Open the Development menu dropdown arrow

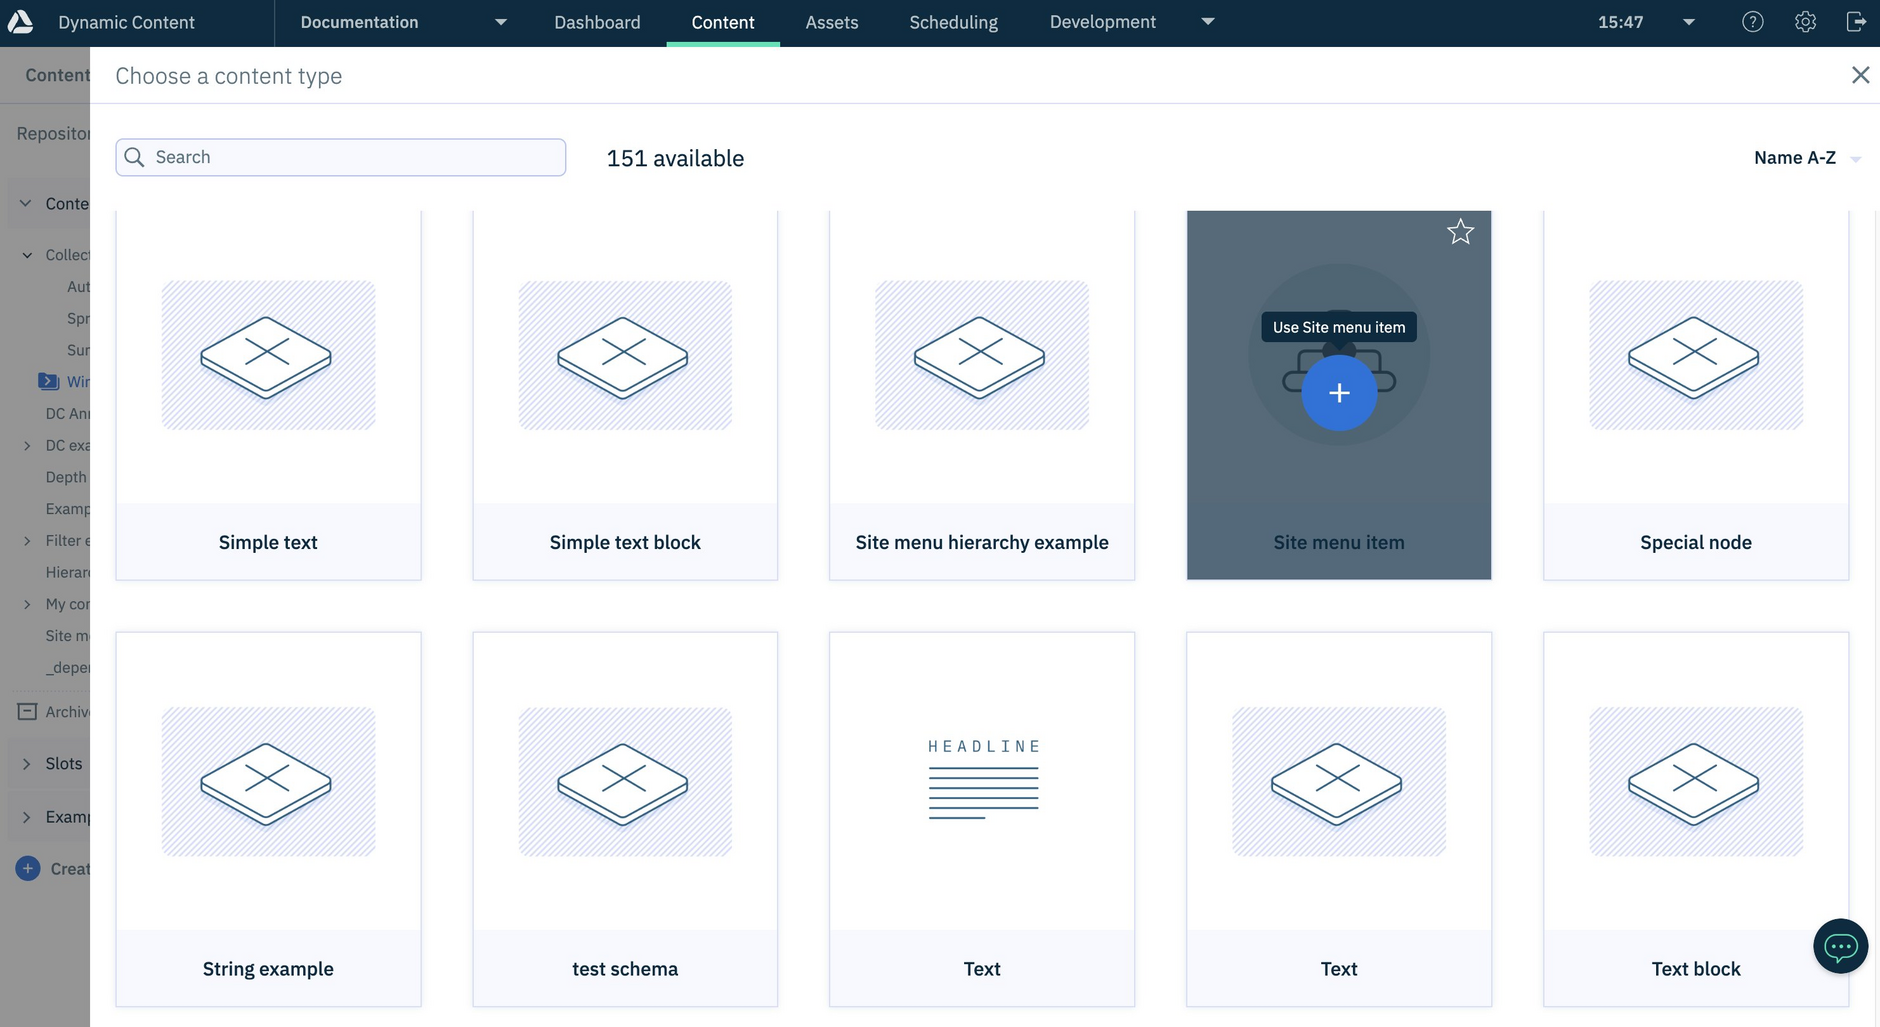click(x=1208, y=21)
